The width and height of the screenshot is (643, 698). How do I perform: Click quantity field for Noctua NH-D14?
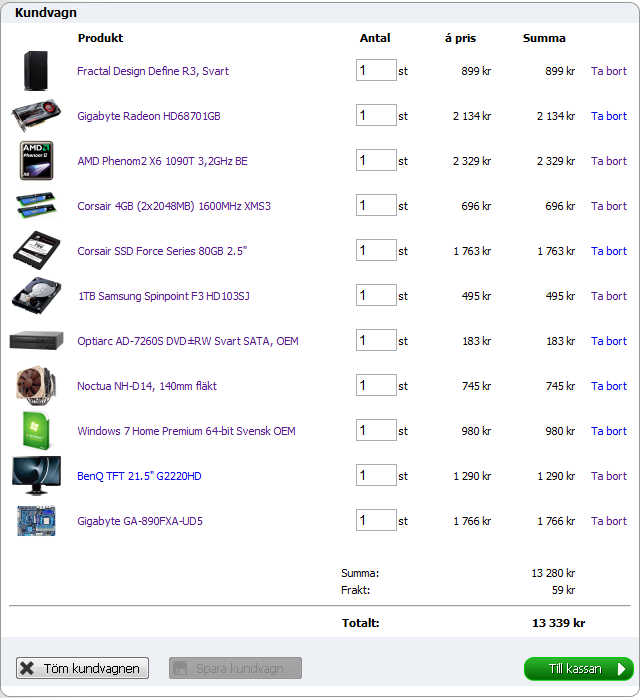coord(376,386)
